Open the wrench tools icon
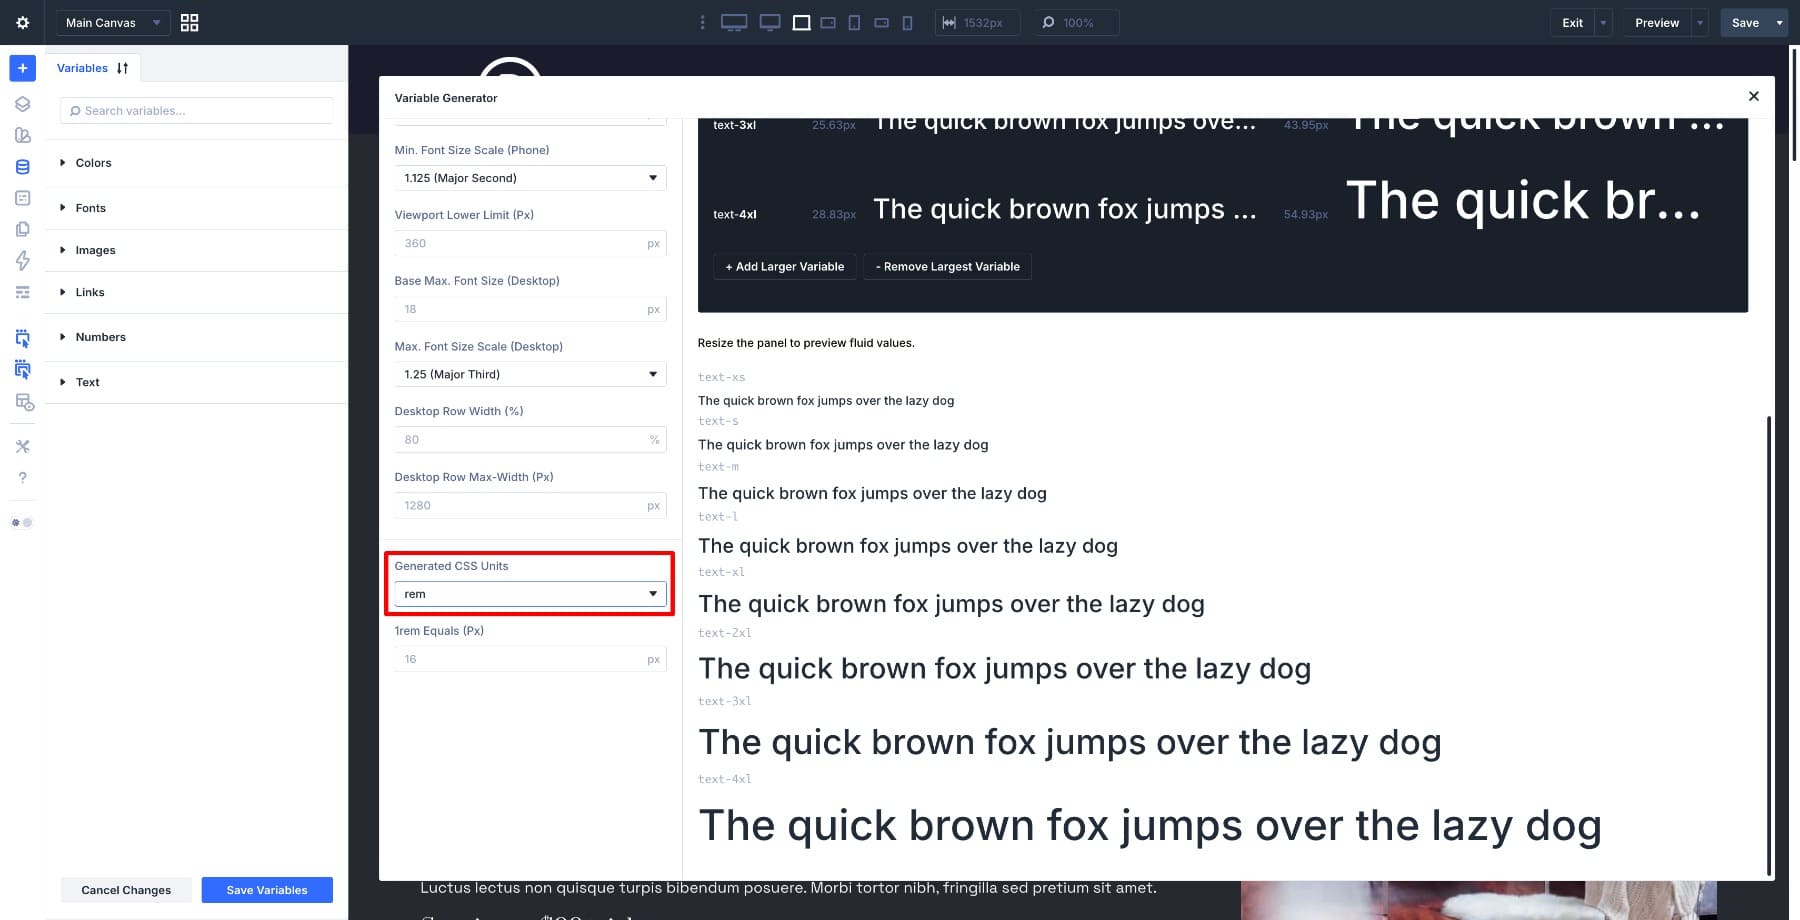Image resolution: width=1800 pixels, height=920 pixels. tap(22, 446)
